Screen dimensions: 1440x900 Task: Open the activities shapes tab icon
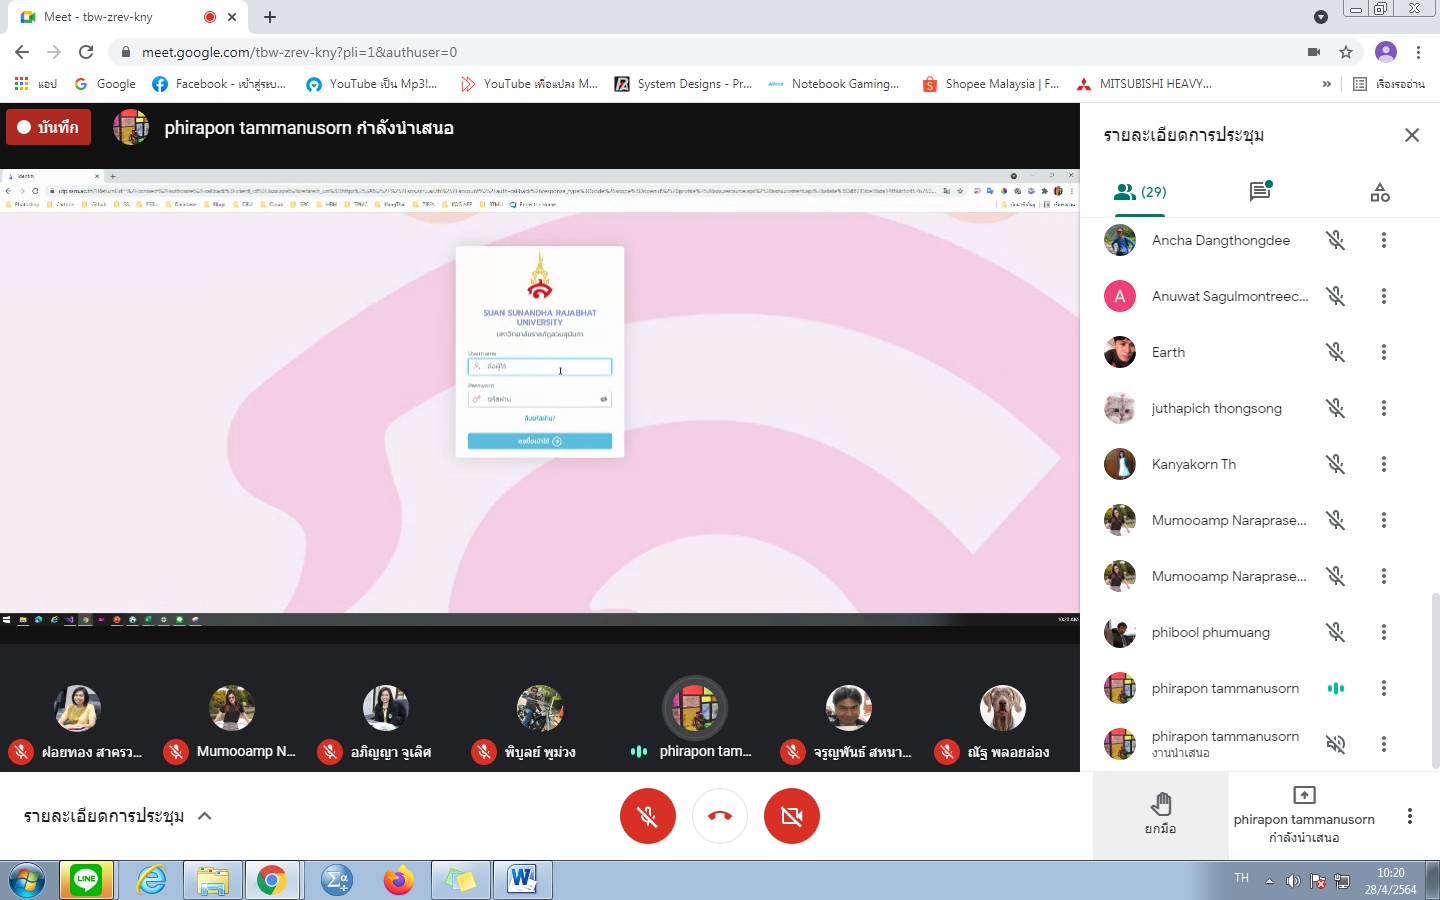click(1380, 192)
